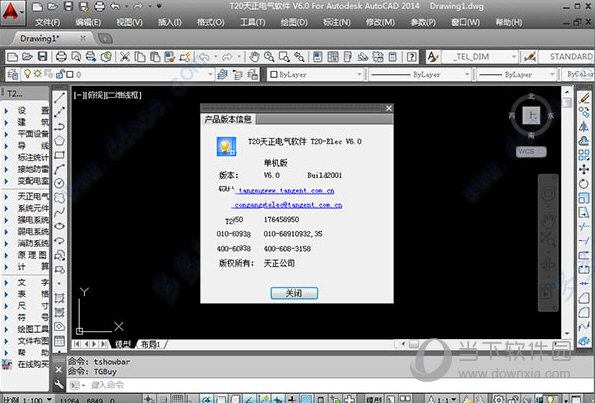This screenshot has width=595, height=403.
Task: Select the Line draw tool
Action: (x=60, y=98)
